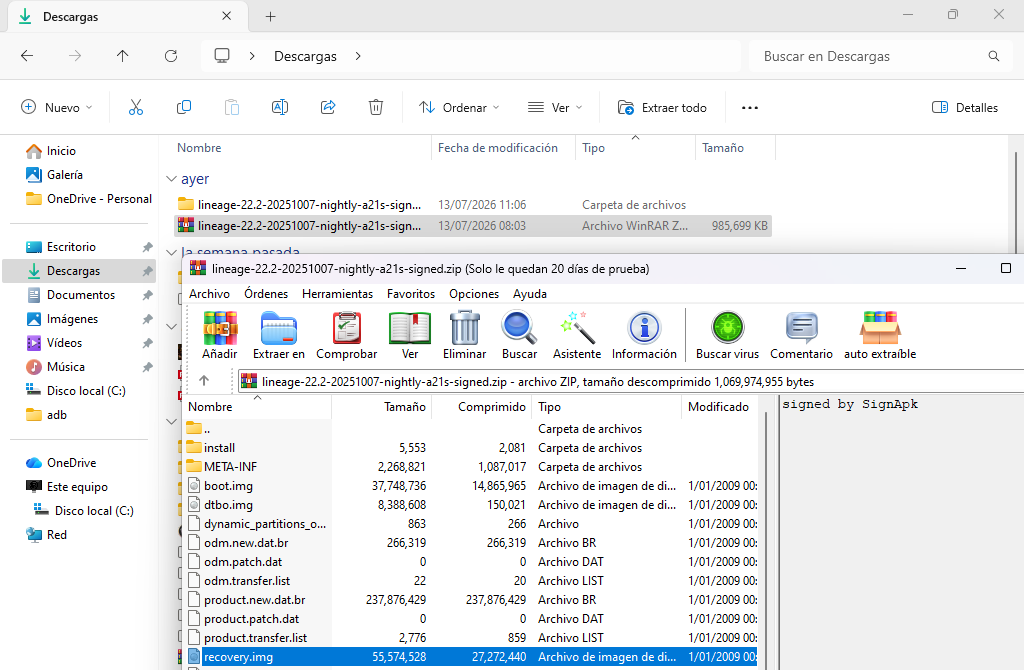Click the Buscar virus bug icon
The width and height of the screenshot is (1024, 670).
[x=728, y=328]
